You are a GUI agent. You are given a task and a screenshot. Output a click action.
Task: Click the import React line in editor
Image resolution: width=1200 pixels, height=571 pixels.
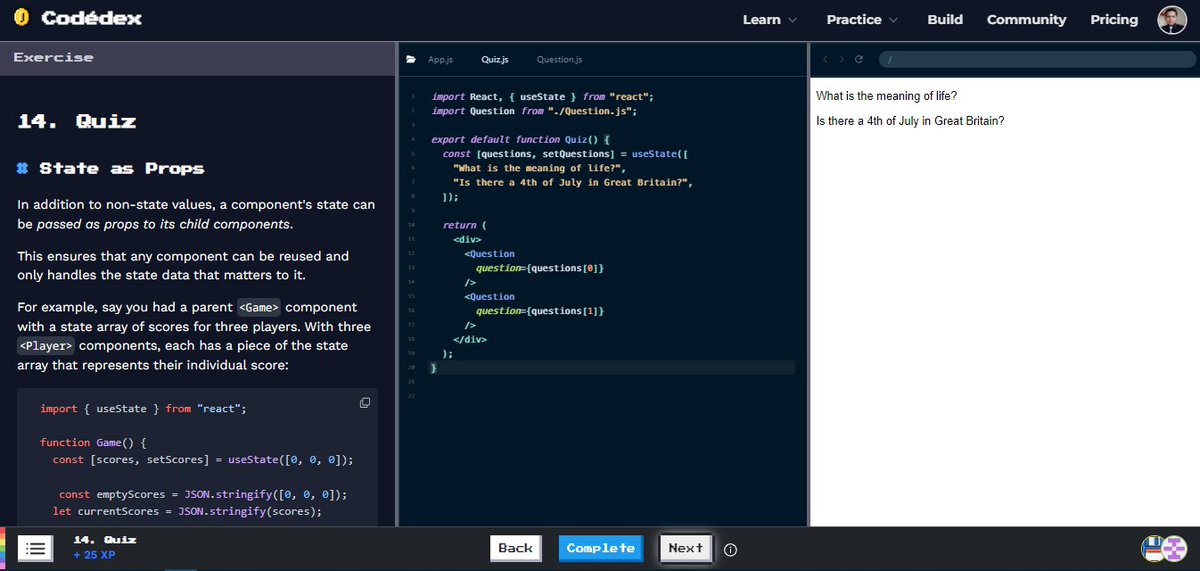(x=543, y=97)
